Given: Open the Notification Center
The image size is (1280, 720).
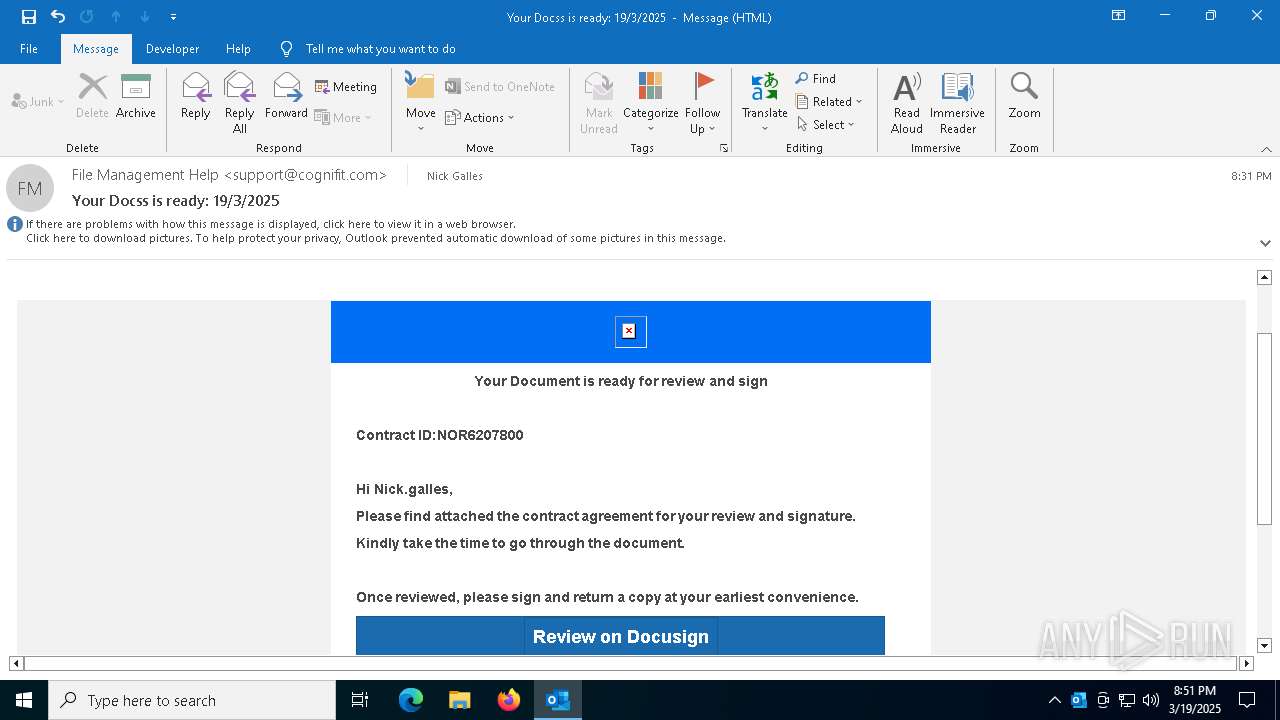Looking at the screenshot, I should [1247, 700].
